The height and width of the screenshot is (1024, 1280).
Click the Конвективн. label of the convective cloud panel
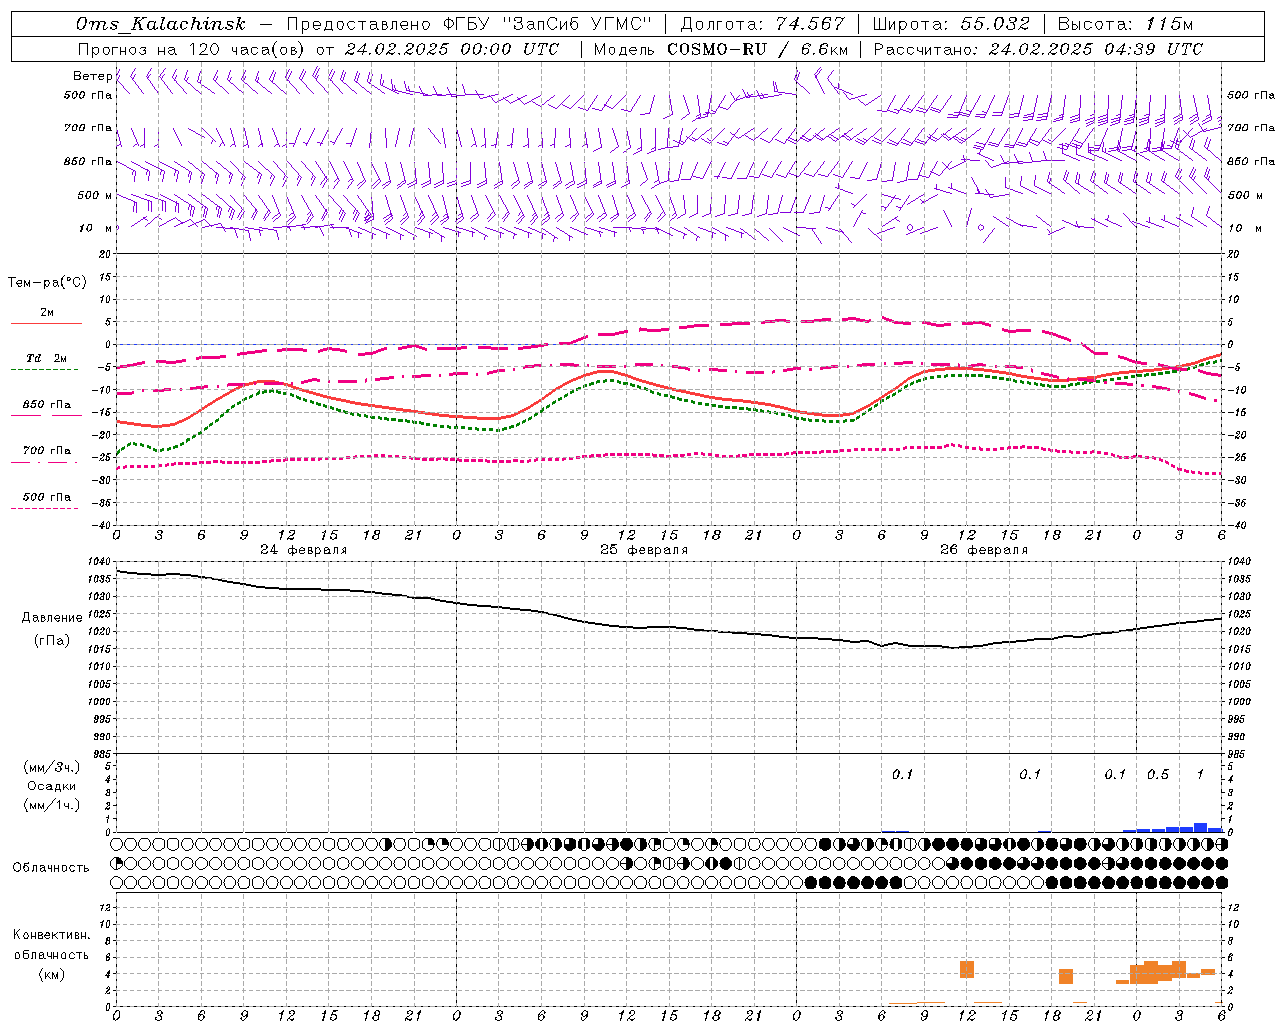(52, 934)
